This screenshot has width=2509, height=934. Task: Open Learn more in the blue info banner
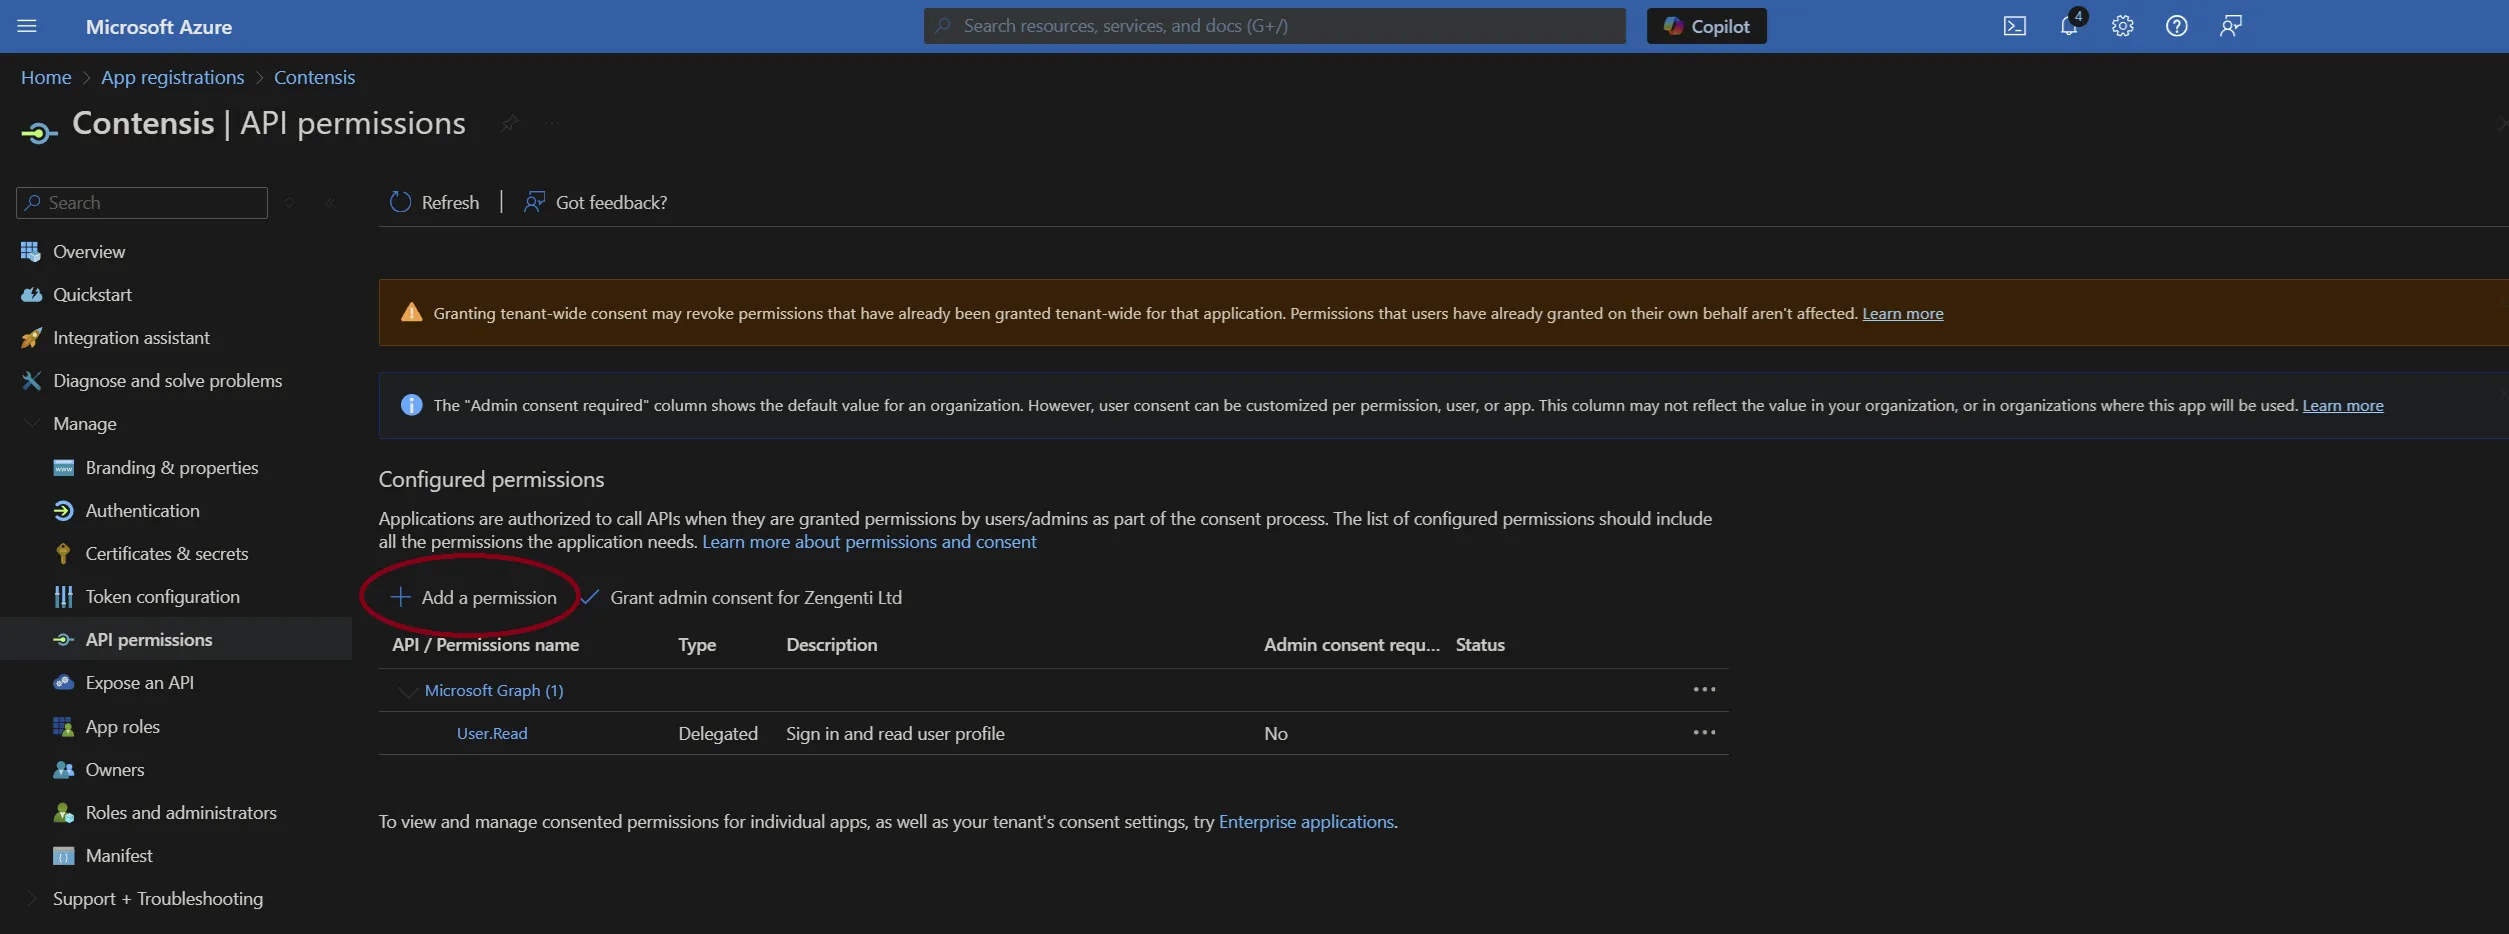[x=2342, y=405]
